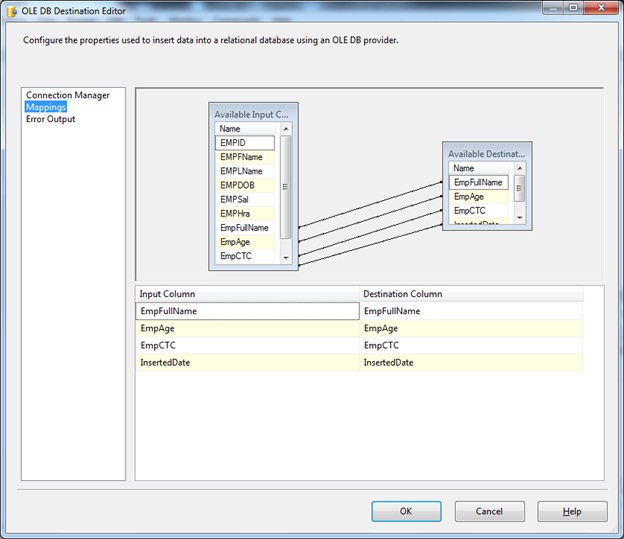Screen dimensions: 624x539
Task: Select EmpCTC cell under Destination Column
Action: 471,346
